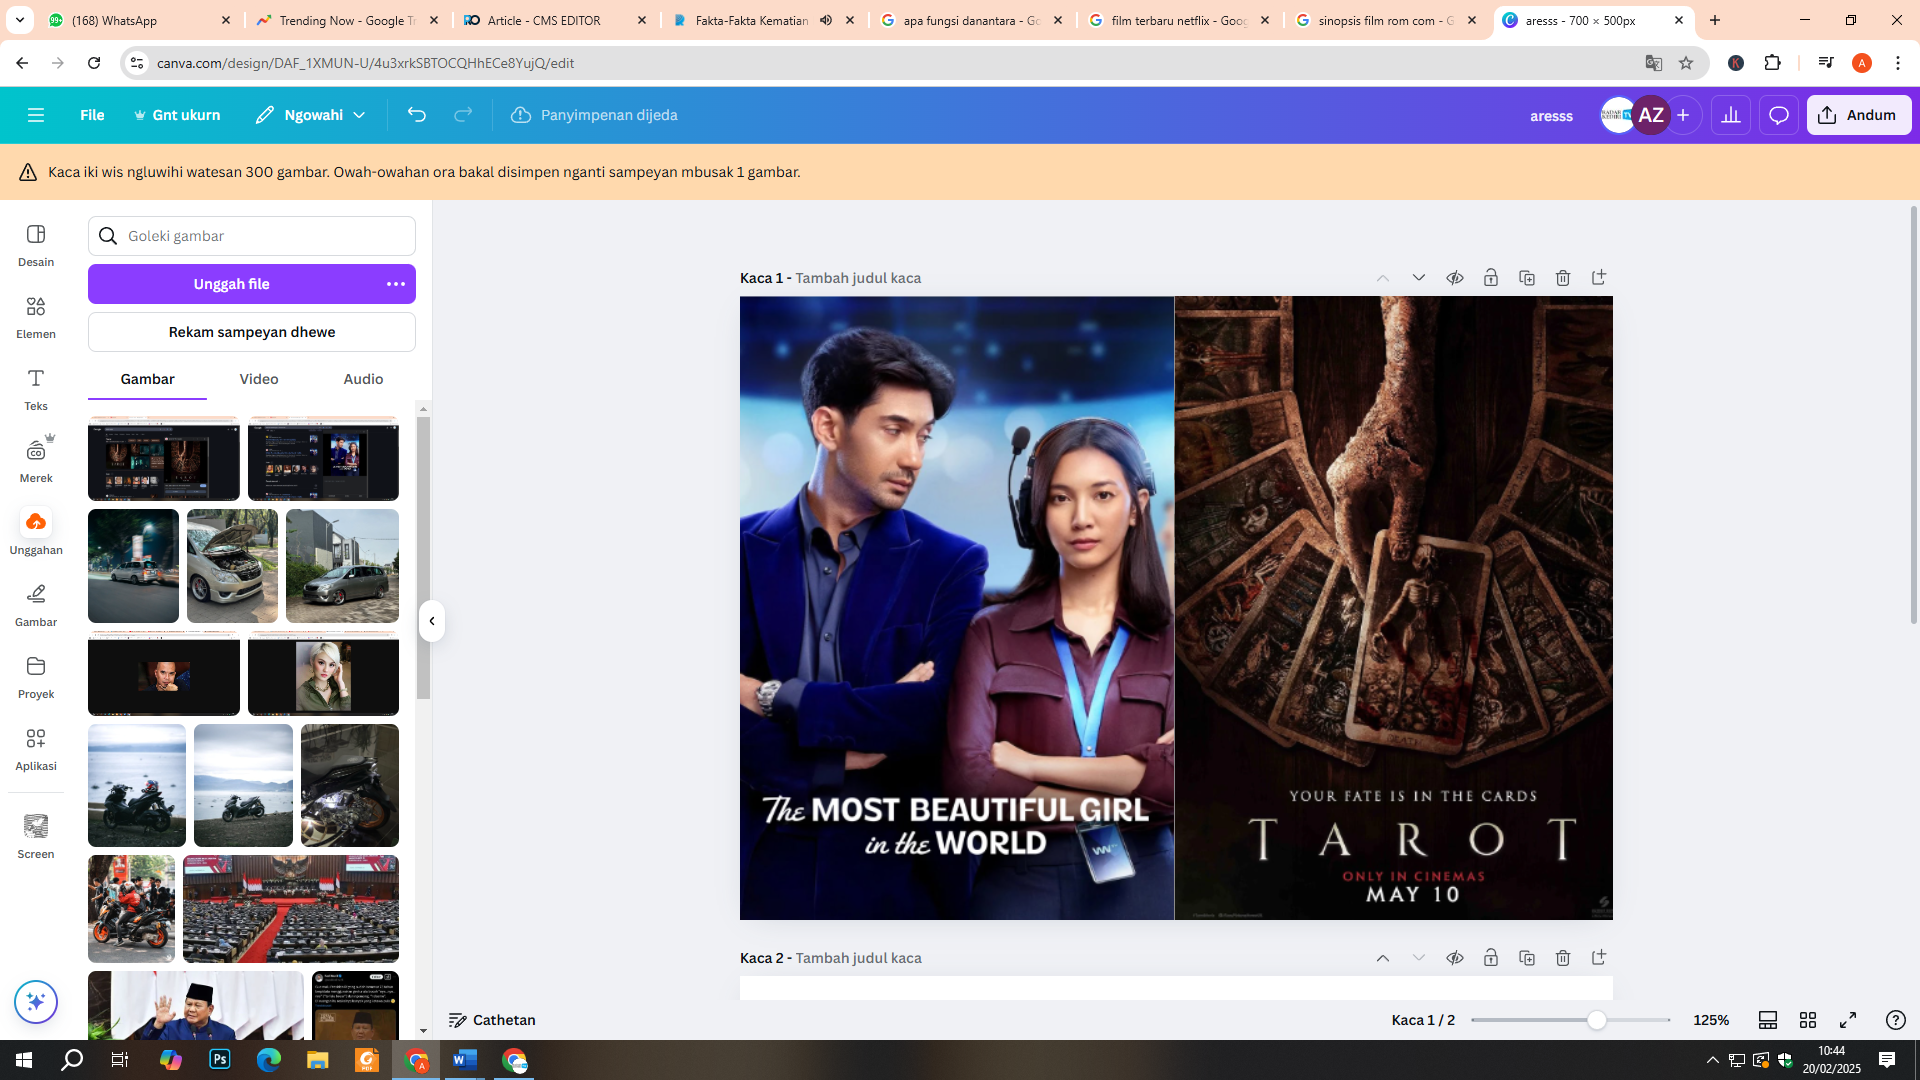The width and height of the screenshot is (1920, 1080).
Task: Enter fullscreen presentation mode
Action: coord(1848,1020)
